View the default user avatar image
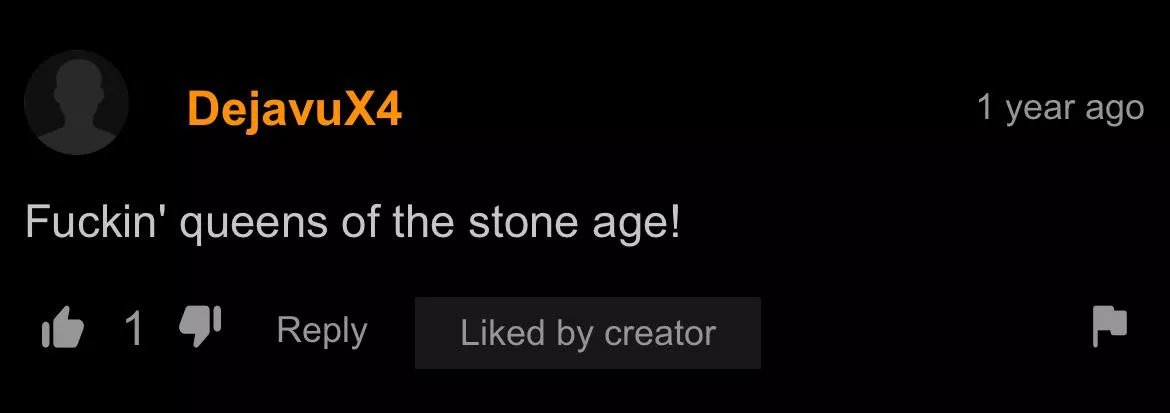Screen dimensions: 1170x413 pyautogui.click(x=76, y=102)
